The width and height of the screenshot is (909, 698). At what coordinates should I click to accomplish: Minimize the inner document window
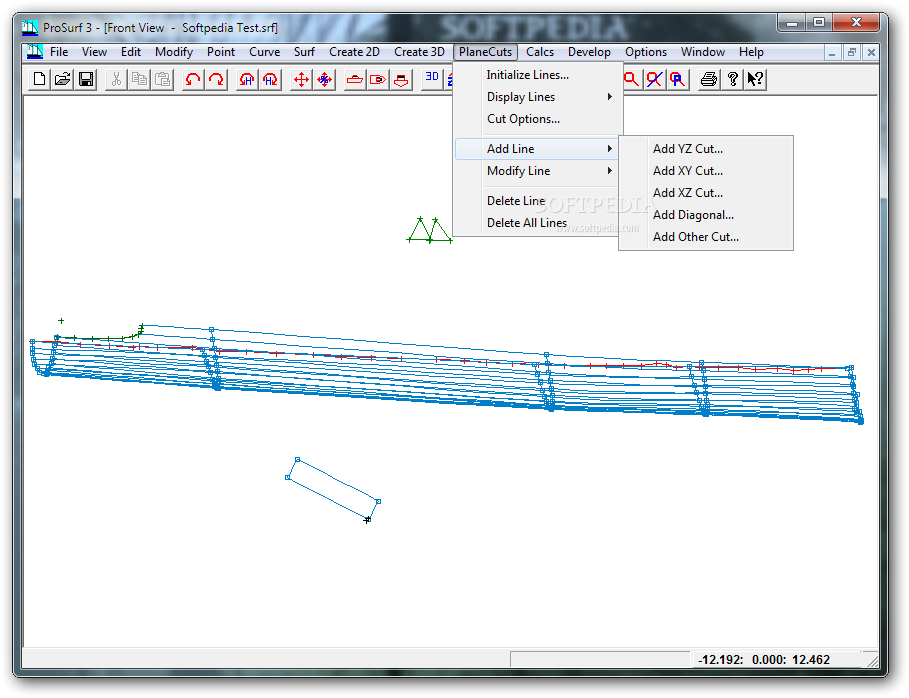tap(832, 53)
